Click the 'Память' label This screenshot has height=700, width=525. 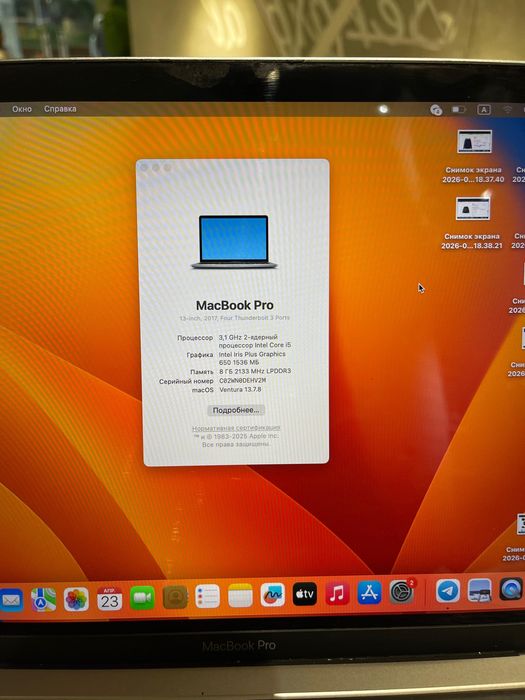coord(202,372)
